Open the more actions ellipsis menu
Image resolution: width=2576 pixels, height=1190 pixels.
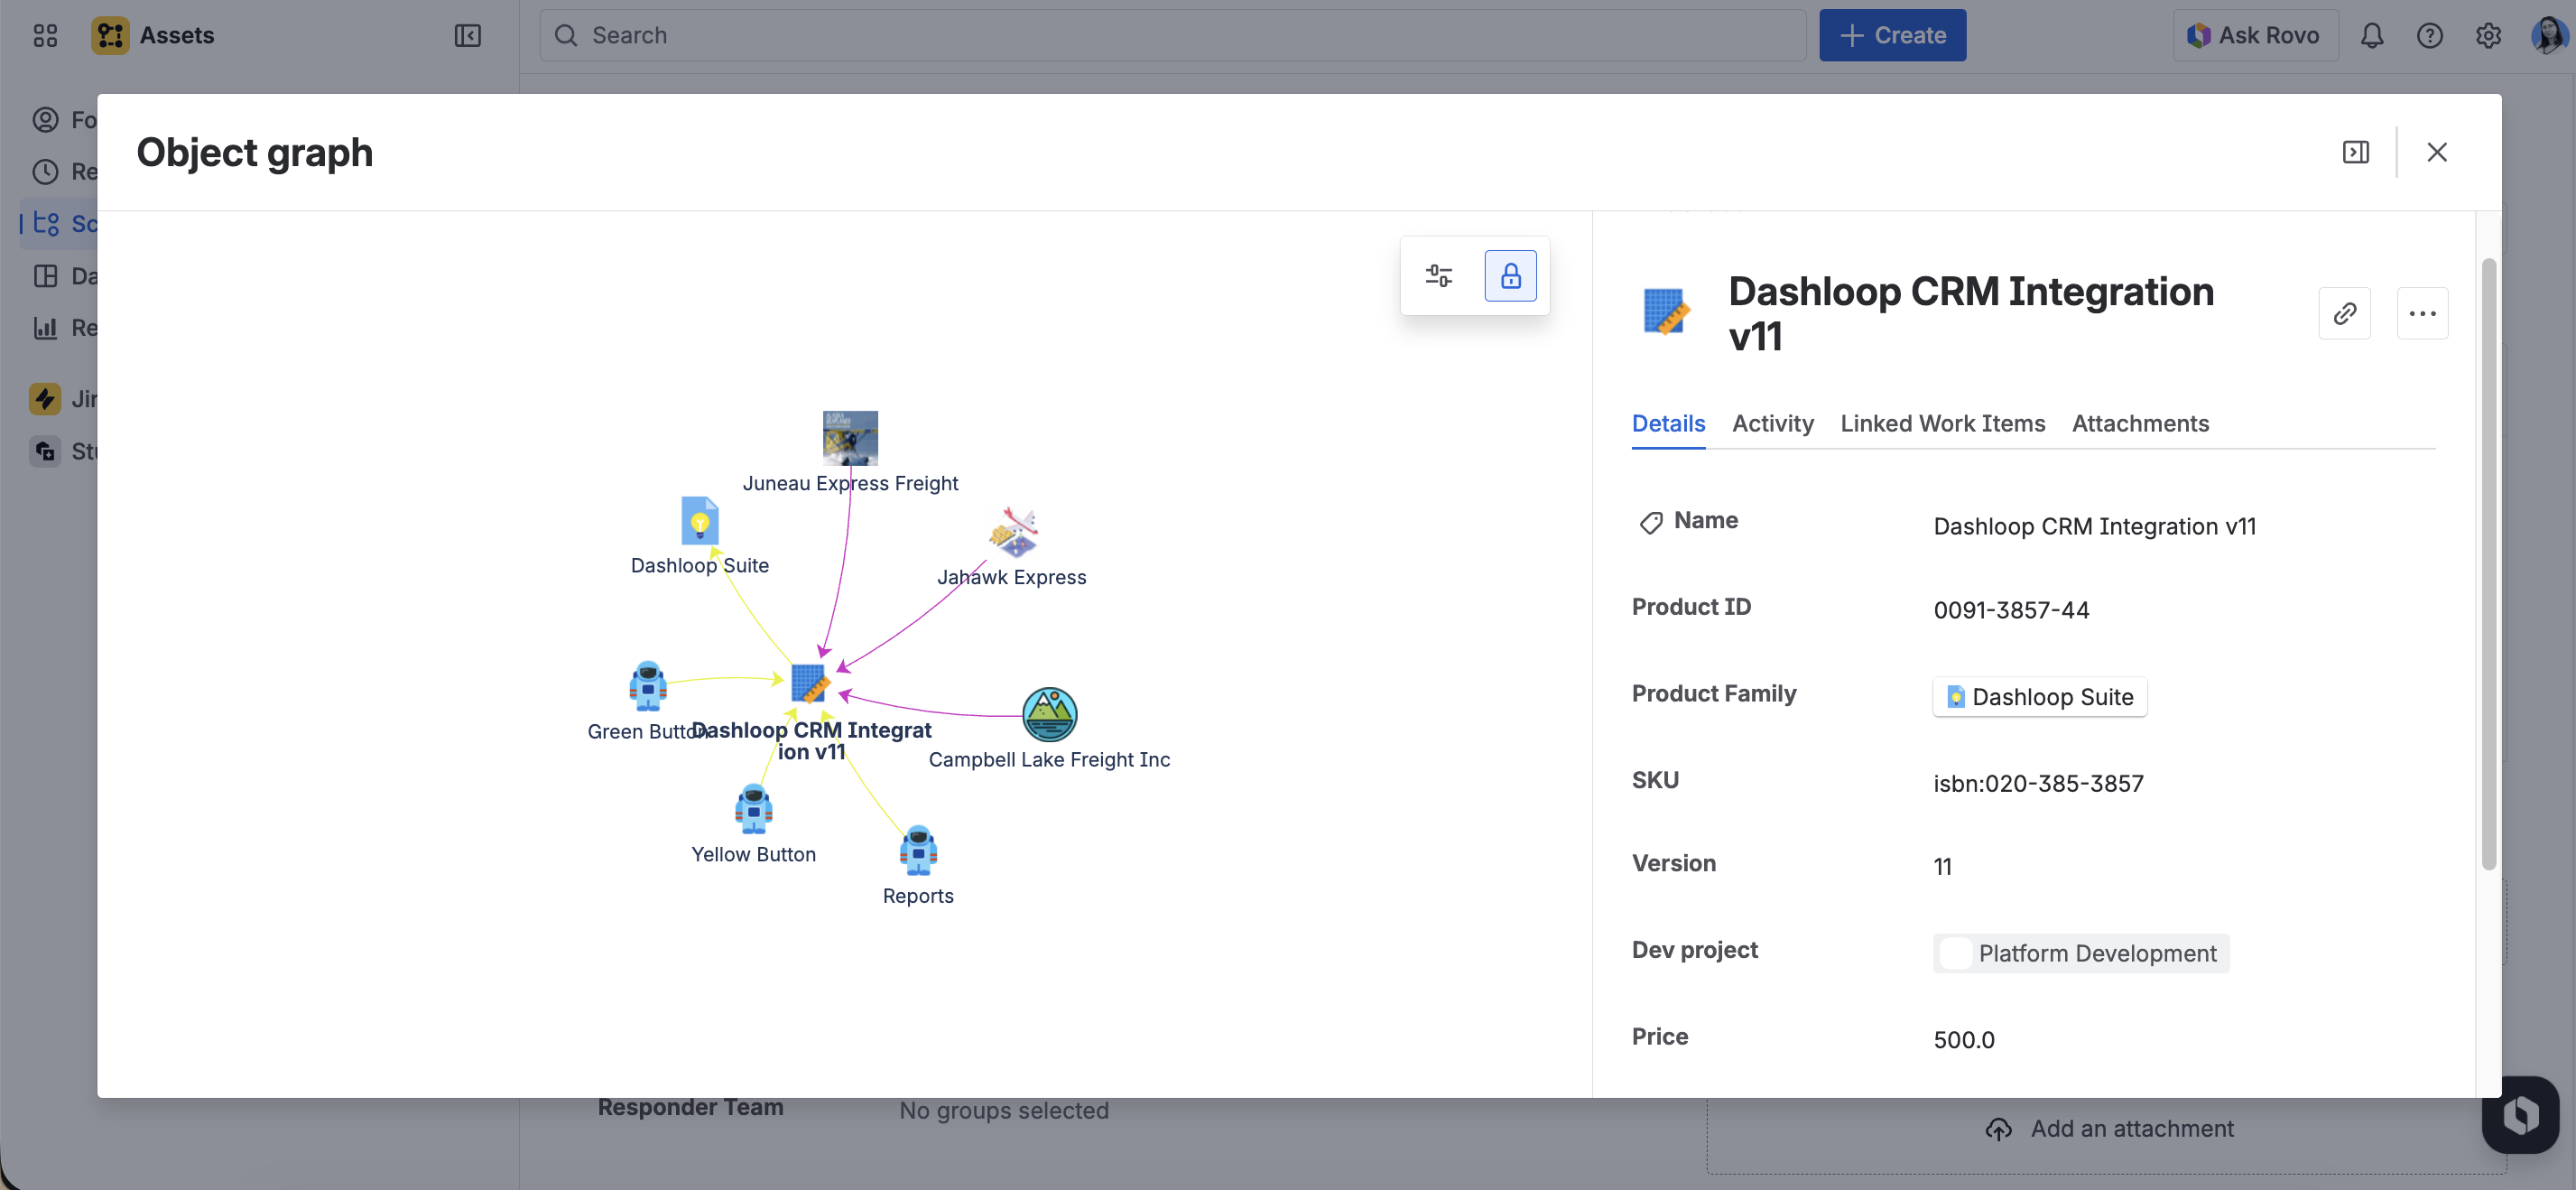pos(2421,314)
